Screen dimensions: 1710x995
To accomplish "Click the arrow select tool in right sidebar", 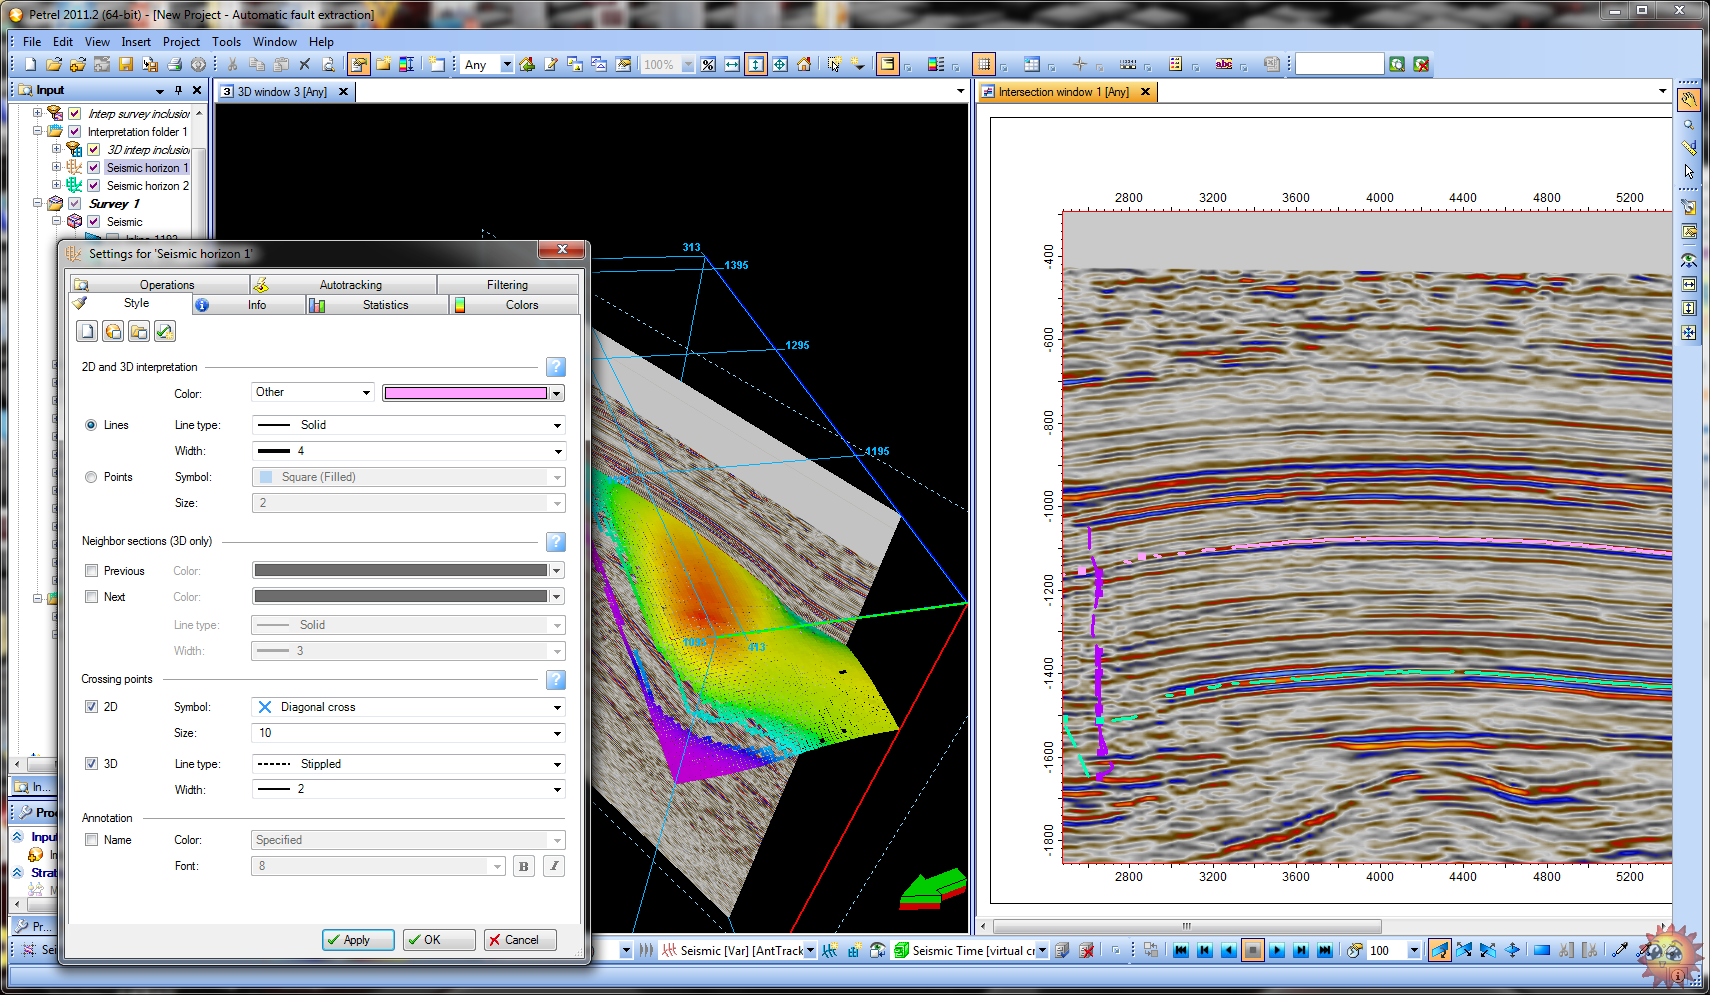I will [1689, 172].
